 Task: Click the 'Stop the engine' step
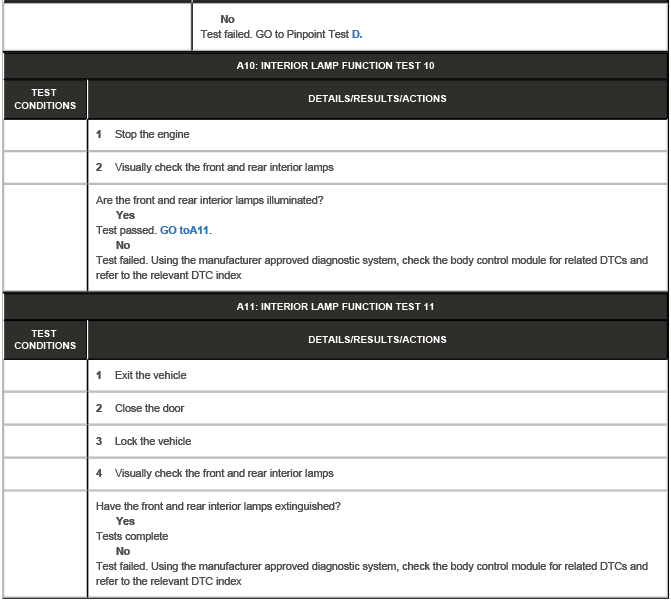click(x=152, y=135)
